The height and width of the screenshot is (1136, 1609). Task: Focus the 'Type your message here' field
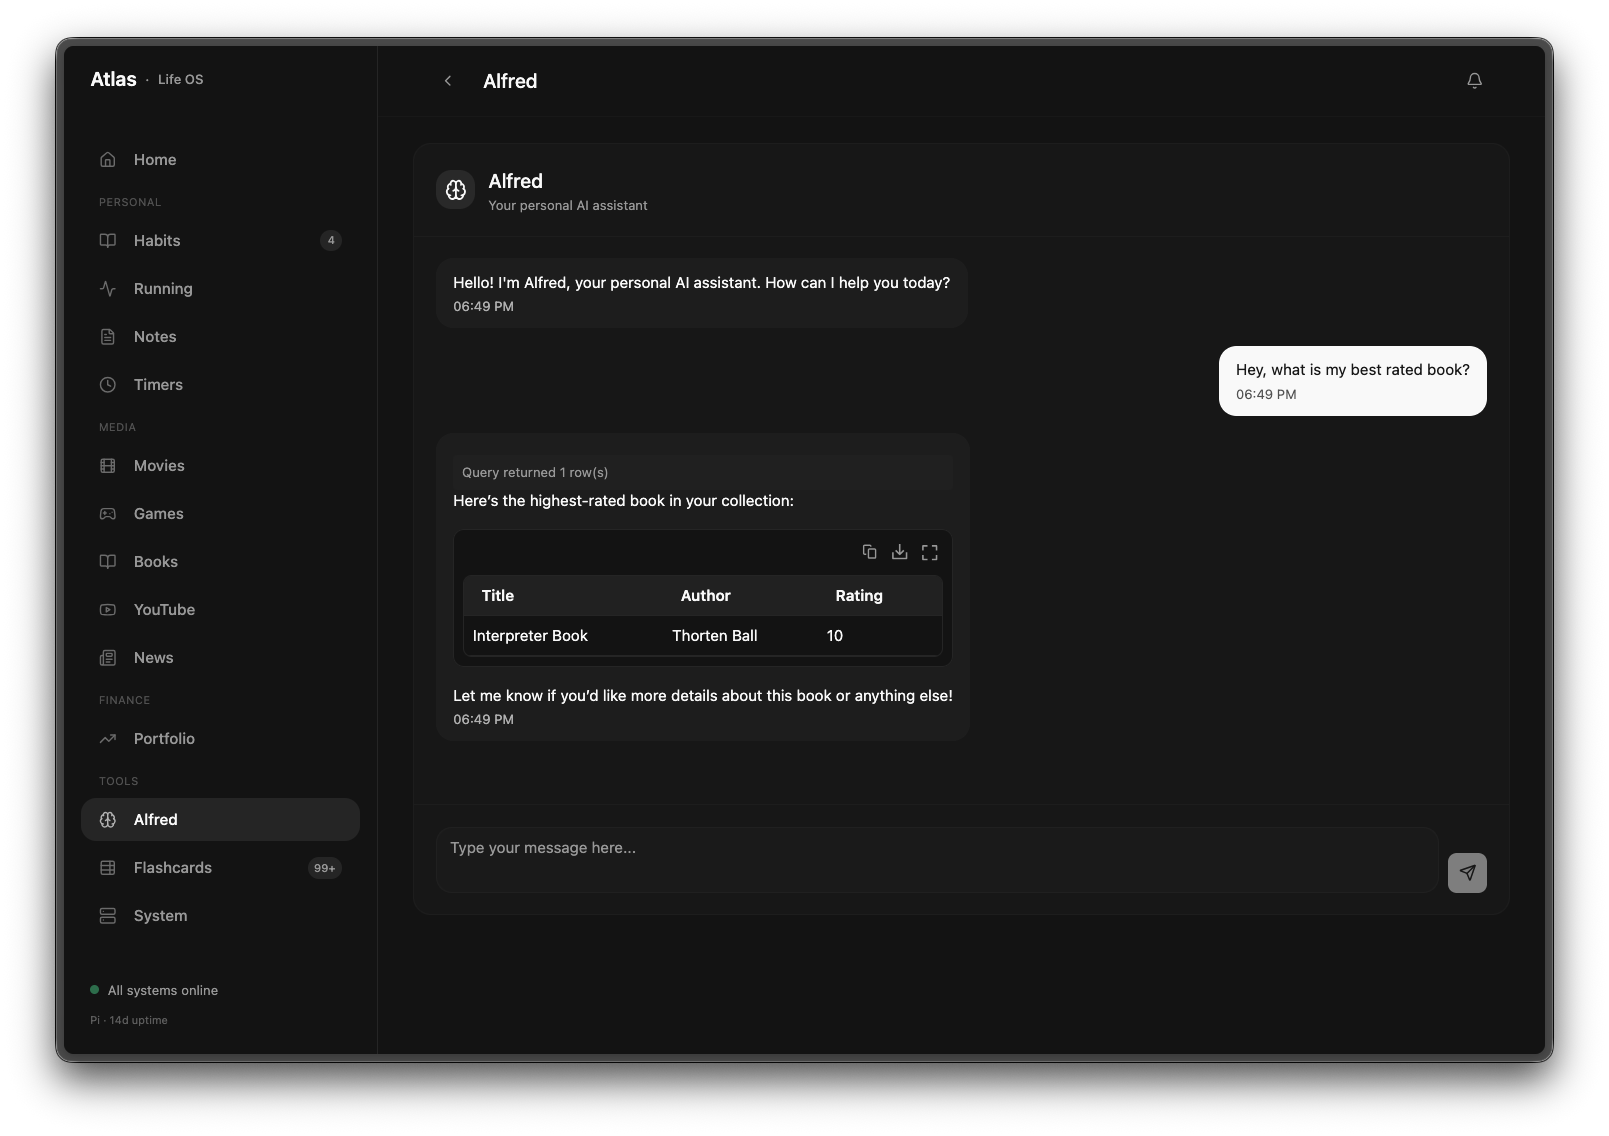(x=936, y=859)
